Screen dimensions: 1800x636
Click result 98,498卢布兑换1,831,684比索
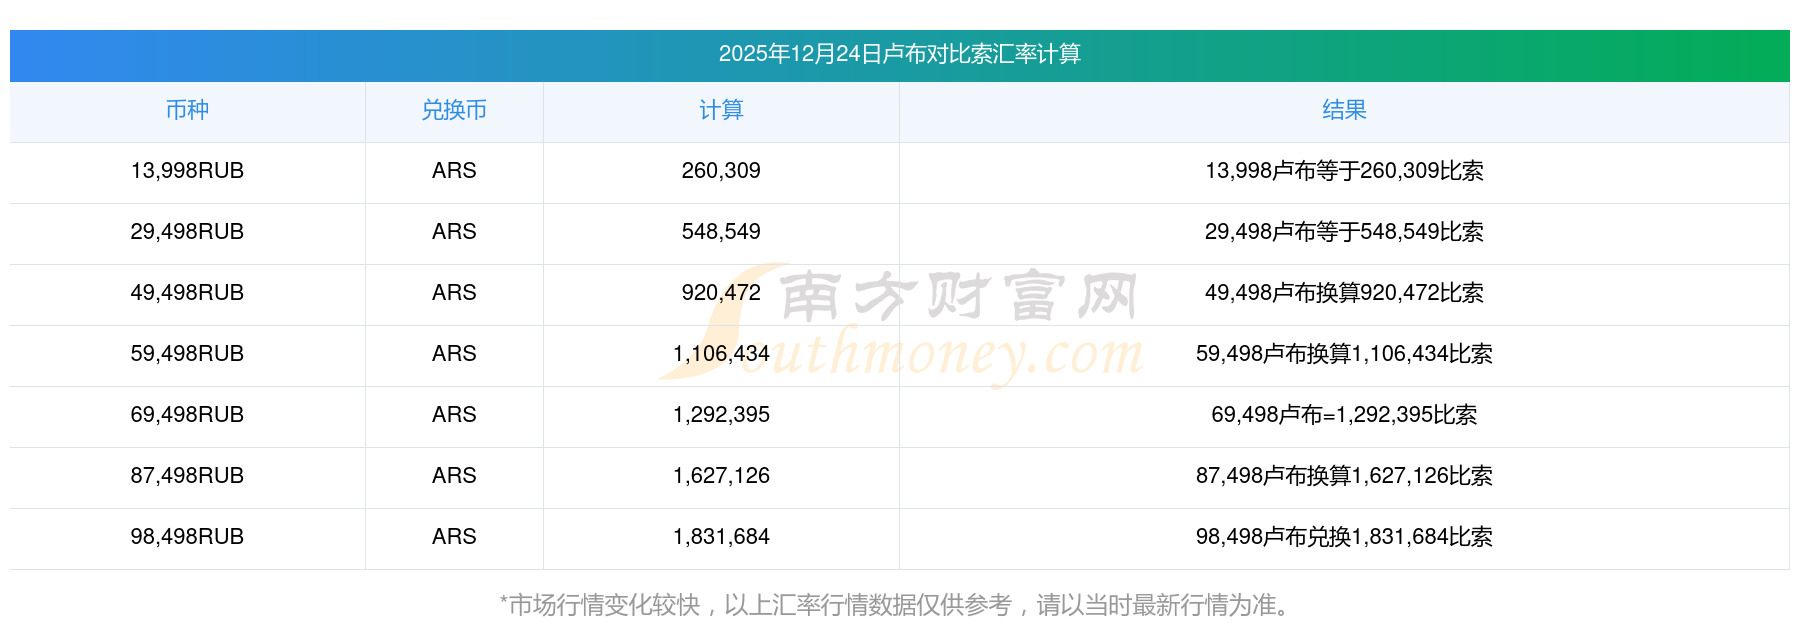(x=1344, y=537)
